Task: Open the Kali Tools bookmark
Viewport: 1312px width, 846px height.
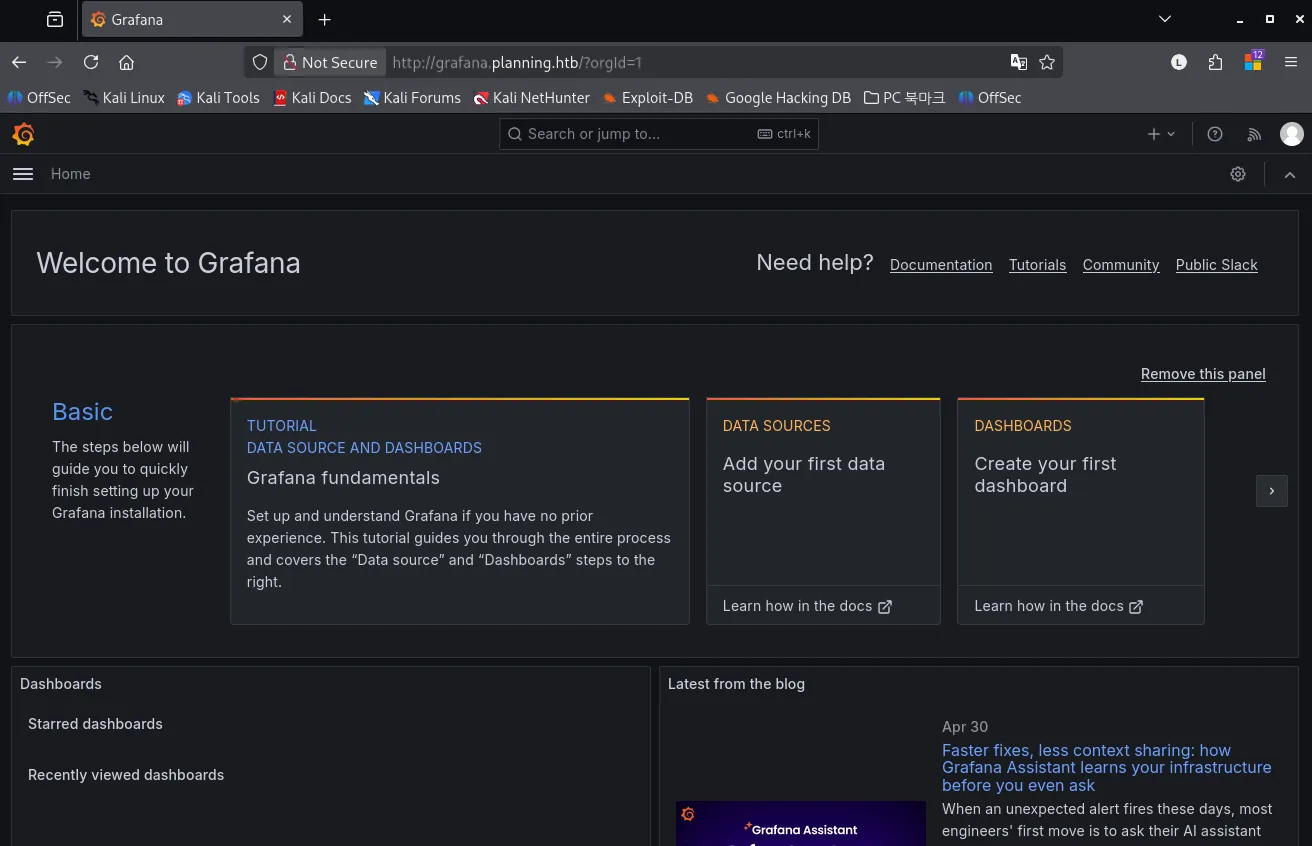Action: click(218, 98)
